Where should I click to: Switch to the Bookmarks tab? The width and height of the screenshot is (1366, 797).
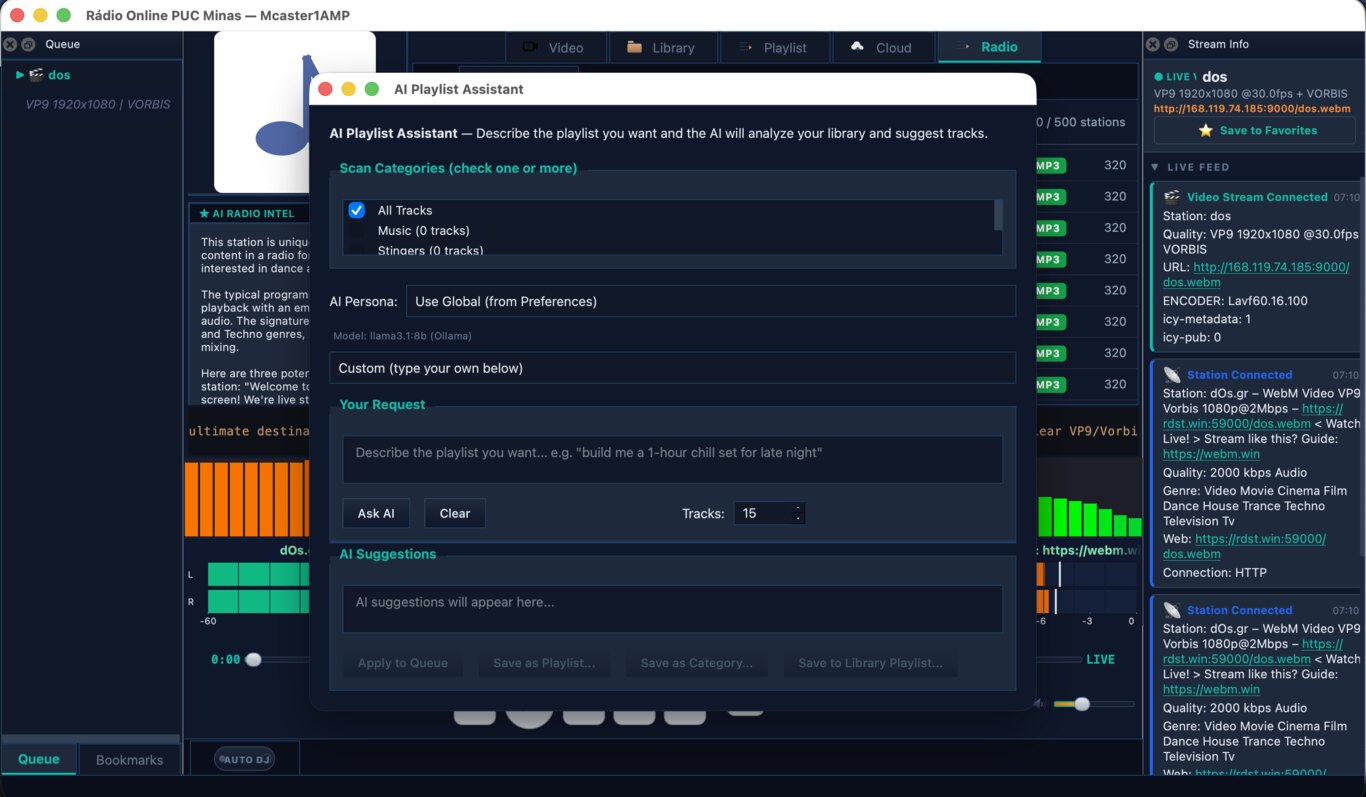click(129, 760)
